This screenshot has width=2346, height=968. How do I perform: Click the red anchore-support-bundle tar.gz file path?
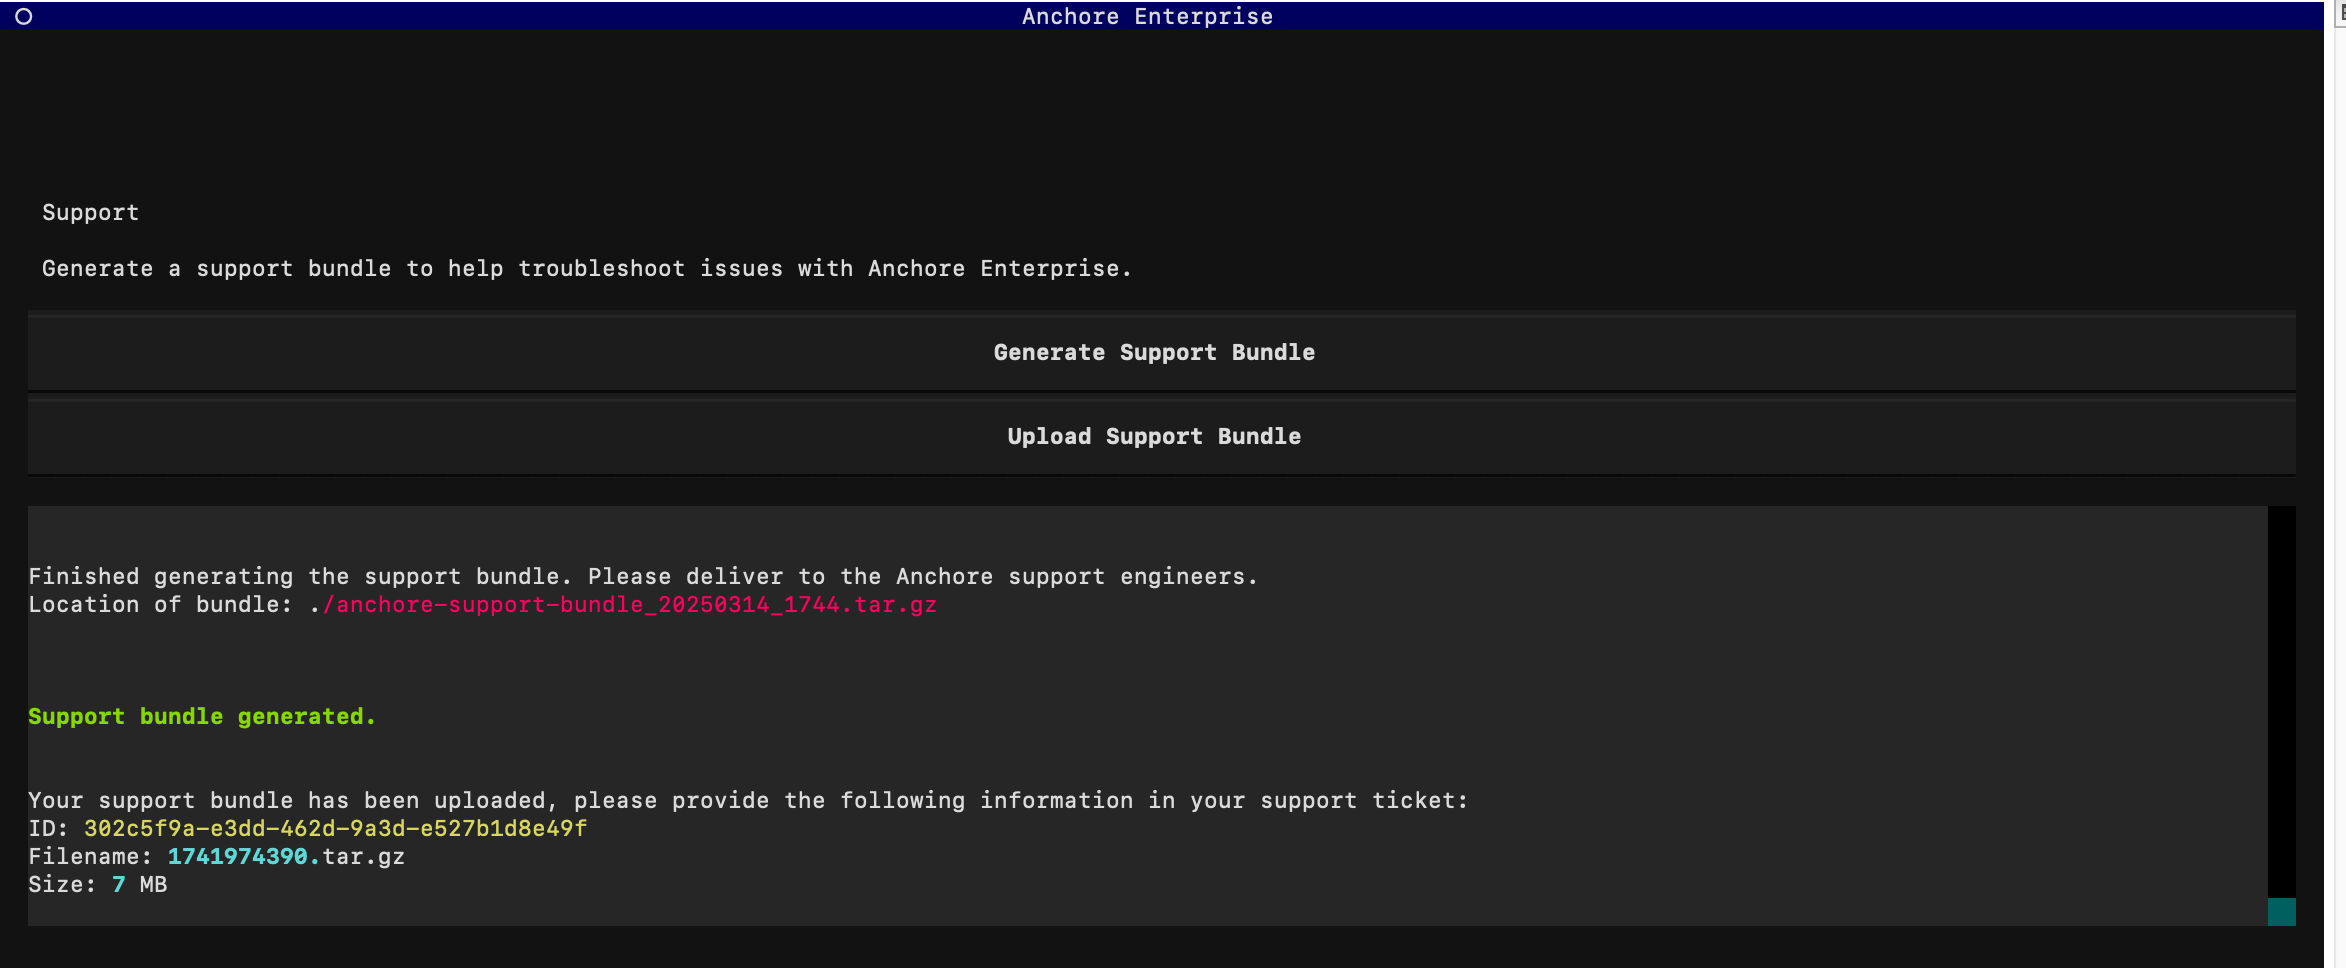coord(630,605)
